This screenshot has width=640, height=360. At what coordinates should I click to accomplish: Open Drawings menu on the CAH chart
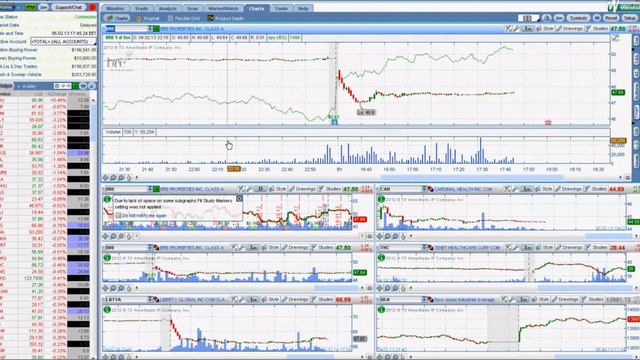pyautogui.click(x=569, y=189)
